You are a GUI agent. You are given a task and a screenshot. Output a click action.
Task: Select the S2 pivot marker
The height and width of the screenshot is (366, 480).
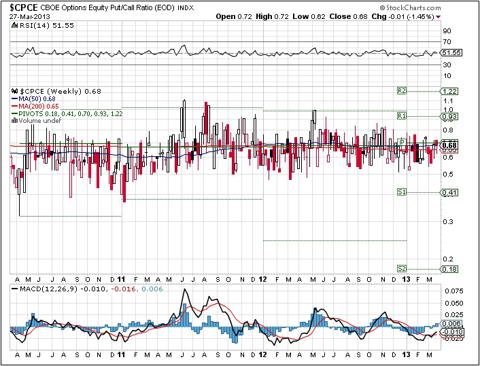[402, 268]
